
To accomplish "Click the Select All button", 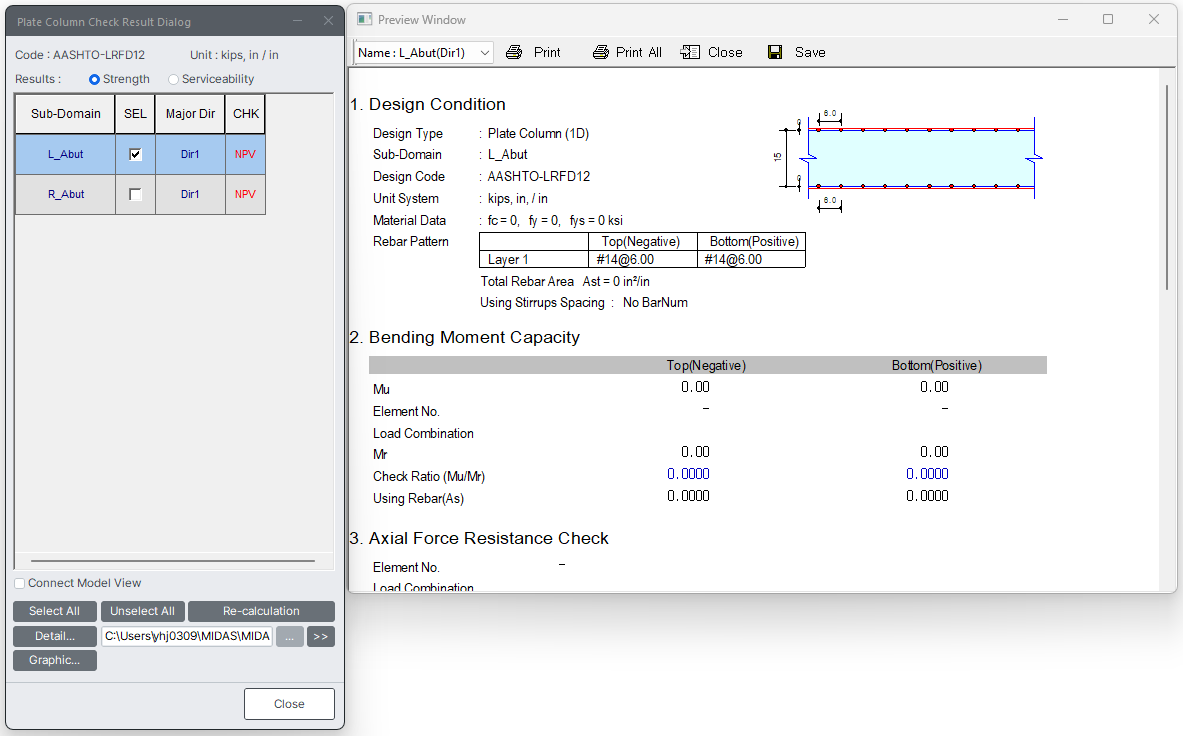I will point(54,611).
